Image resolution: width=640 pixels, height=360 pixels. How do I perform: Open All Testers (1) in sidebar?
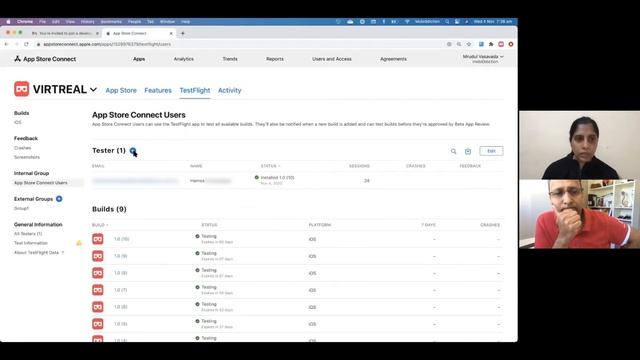pyautogui.click(x=28, y=234)
